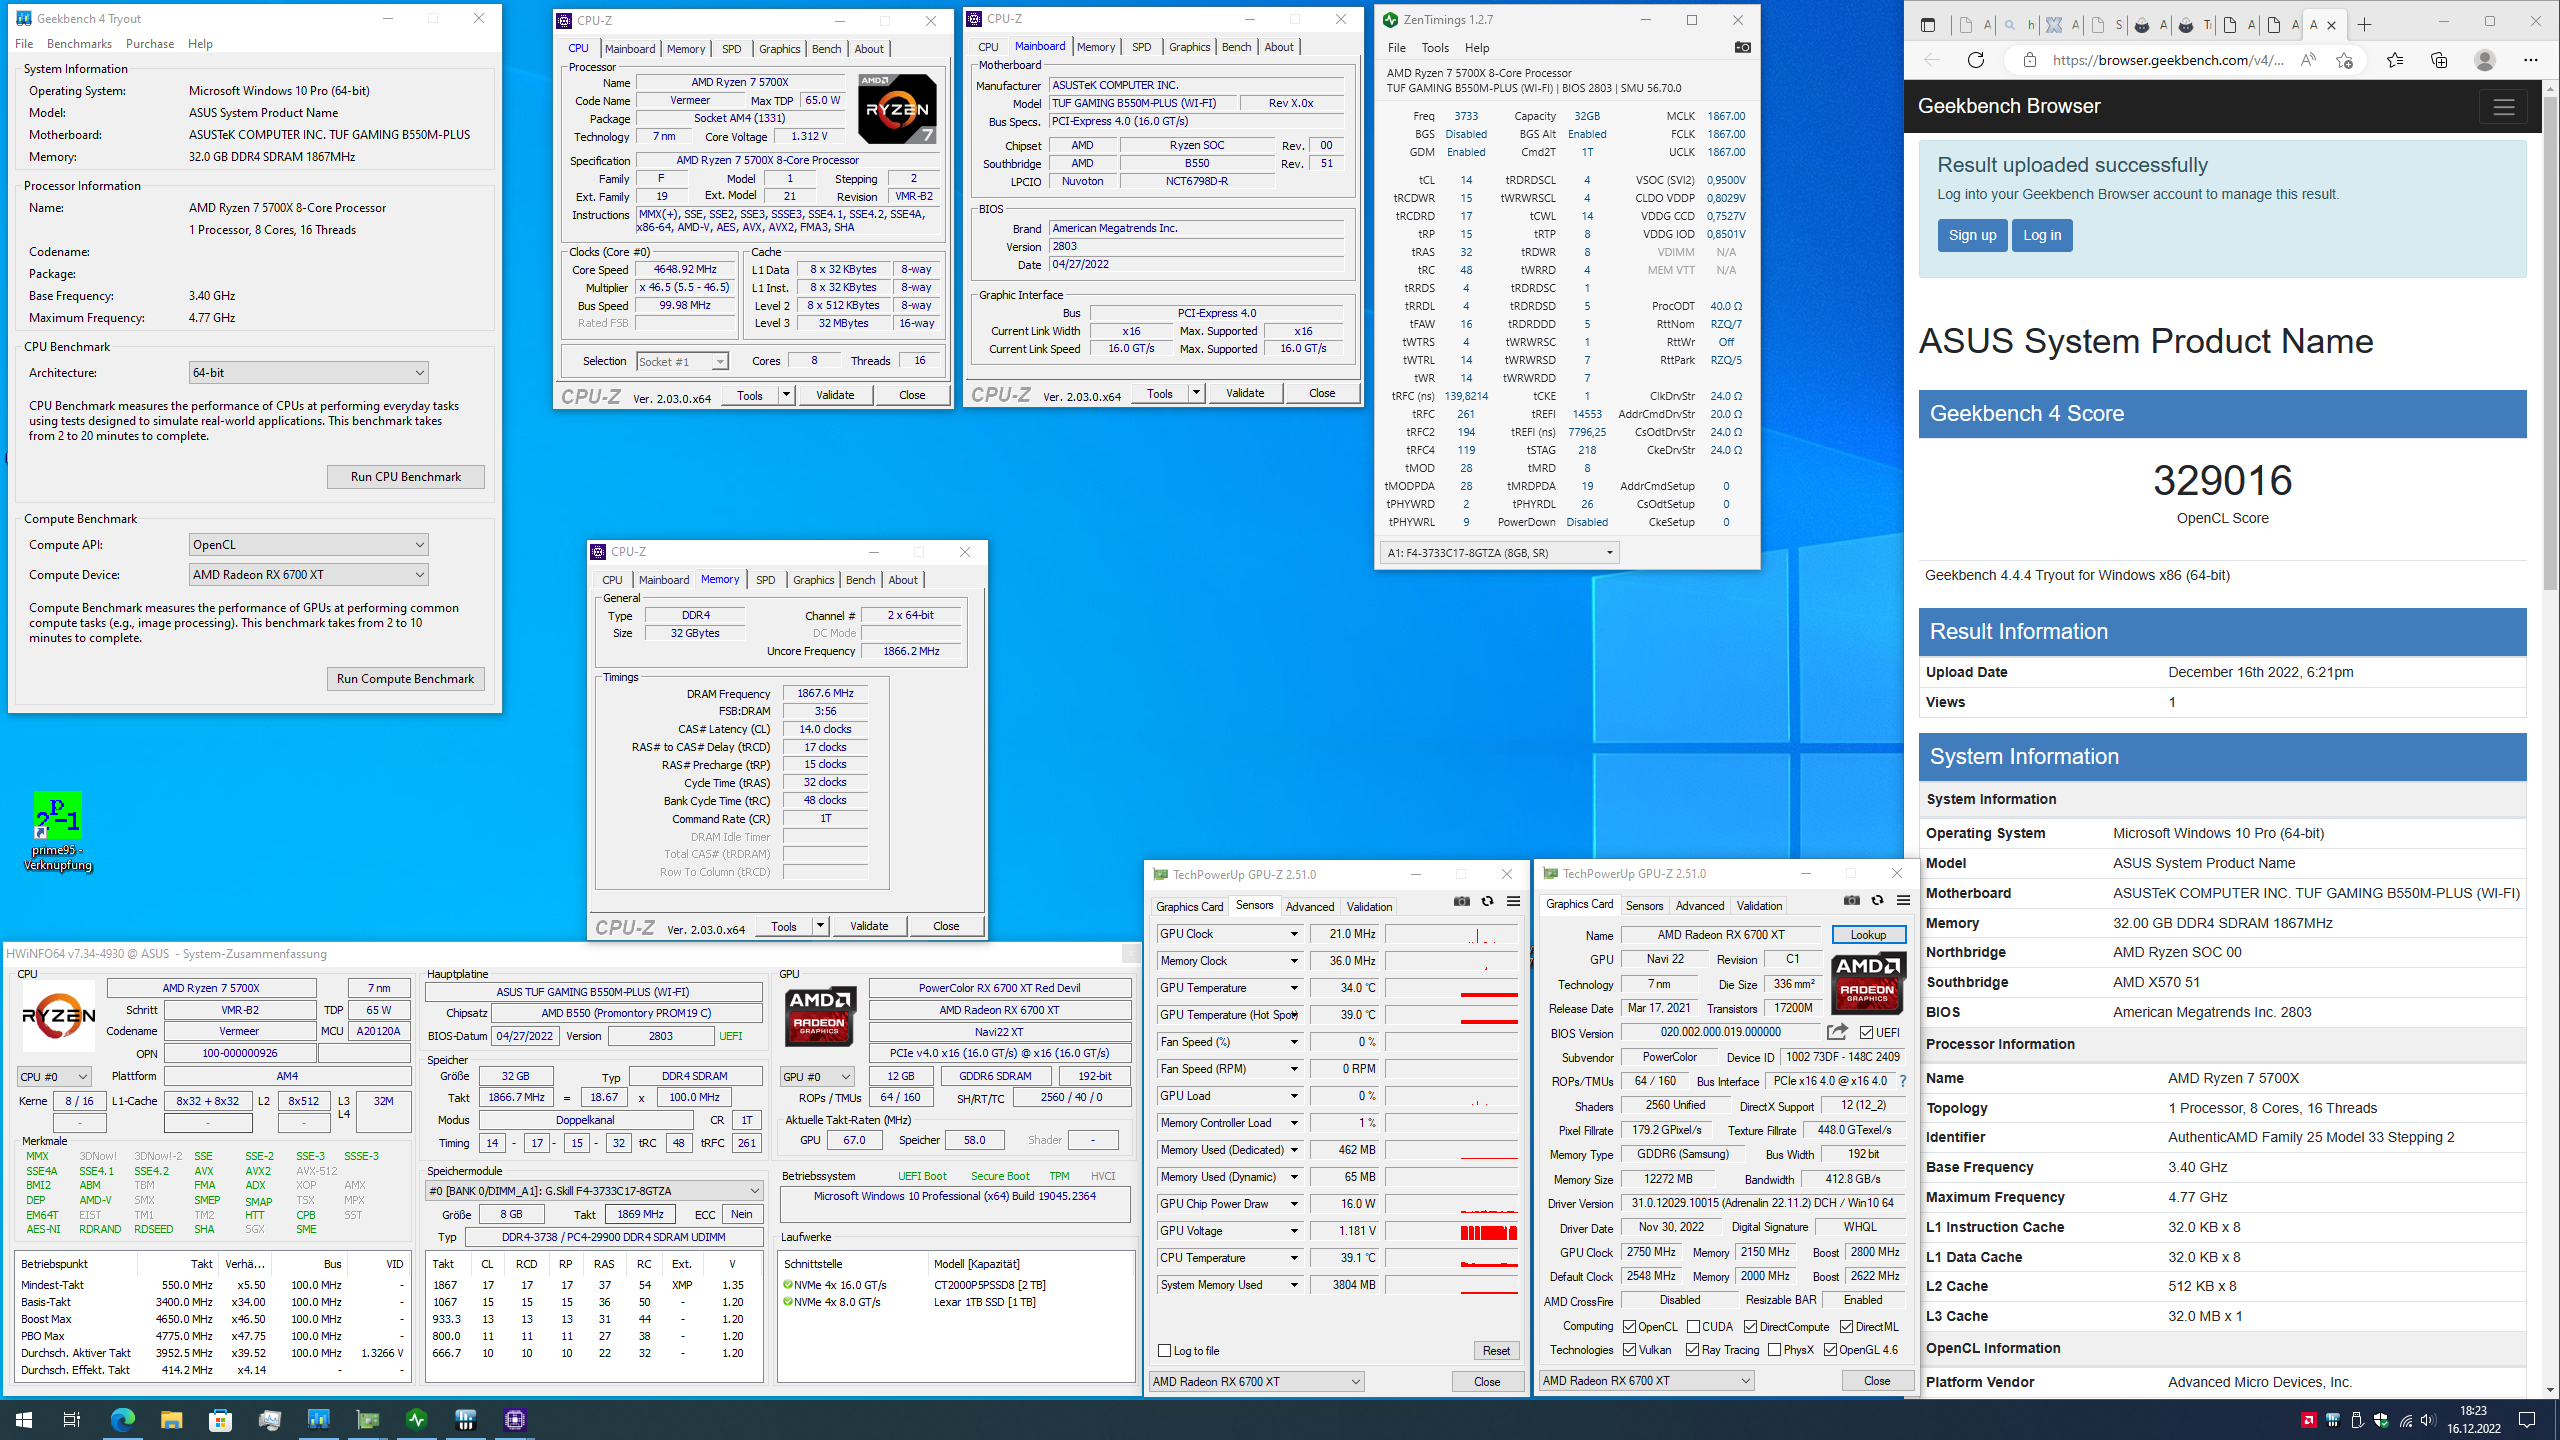Toggle Ray Tracing checkbox in GPU-Z
This screenshot has width=2560, height=1440.
click(1692, 1349)
